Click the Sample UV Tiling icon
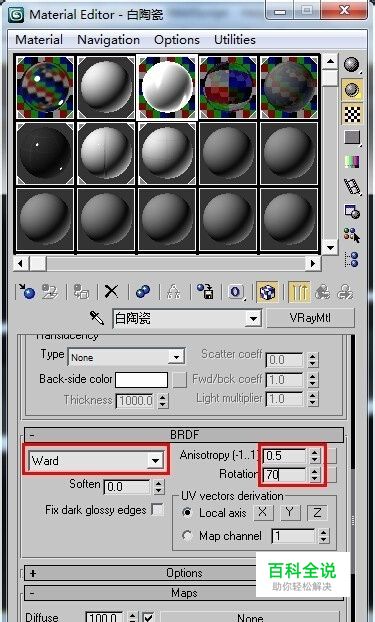 point(352,138)
